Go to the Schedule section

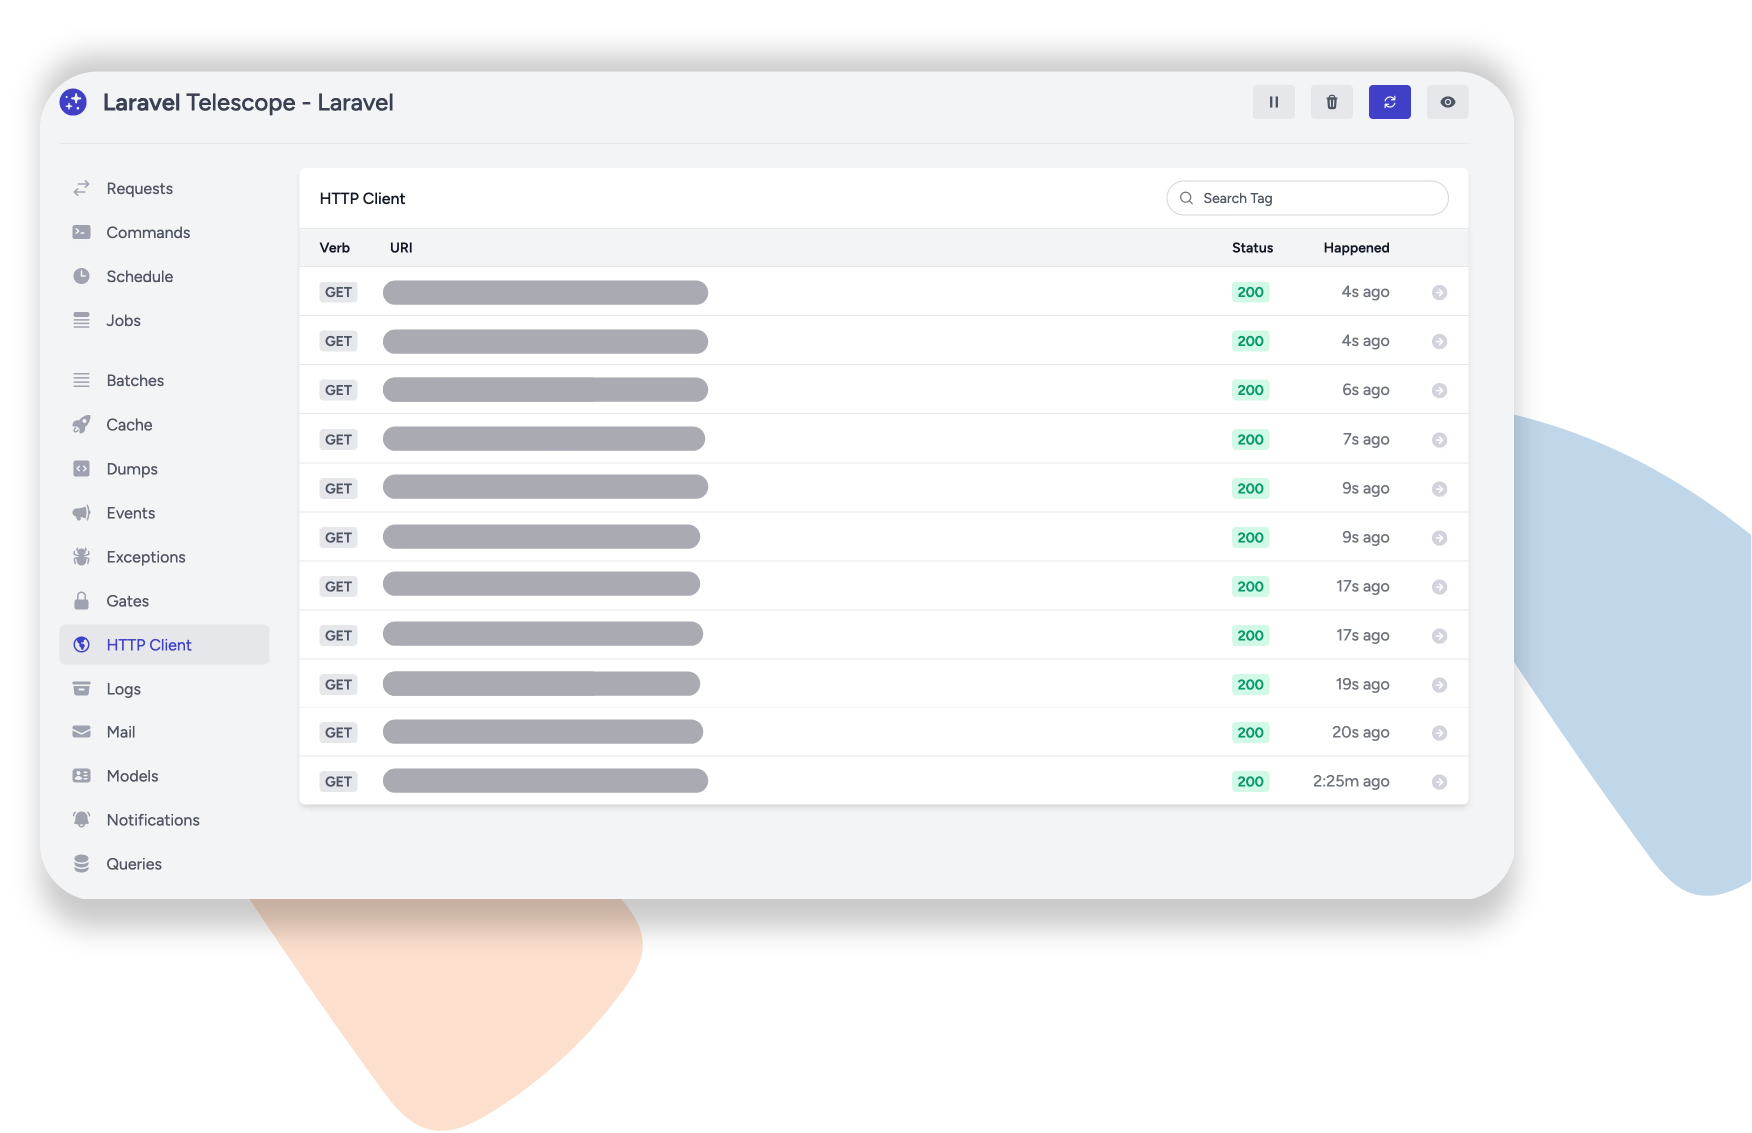tap(140, 276)
